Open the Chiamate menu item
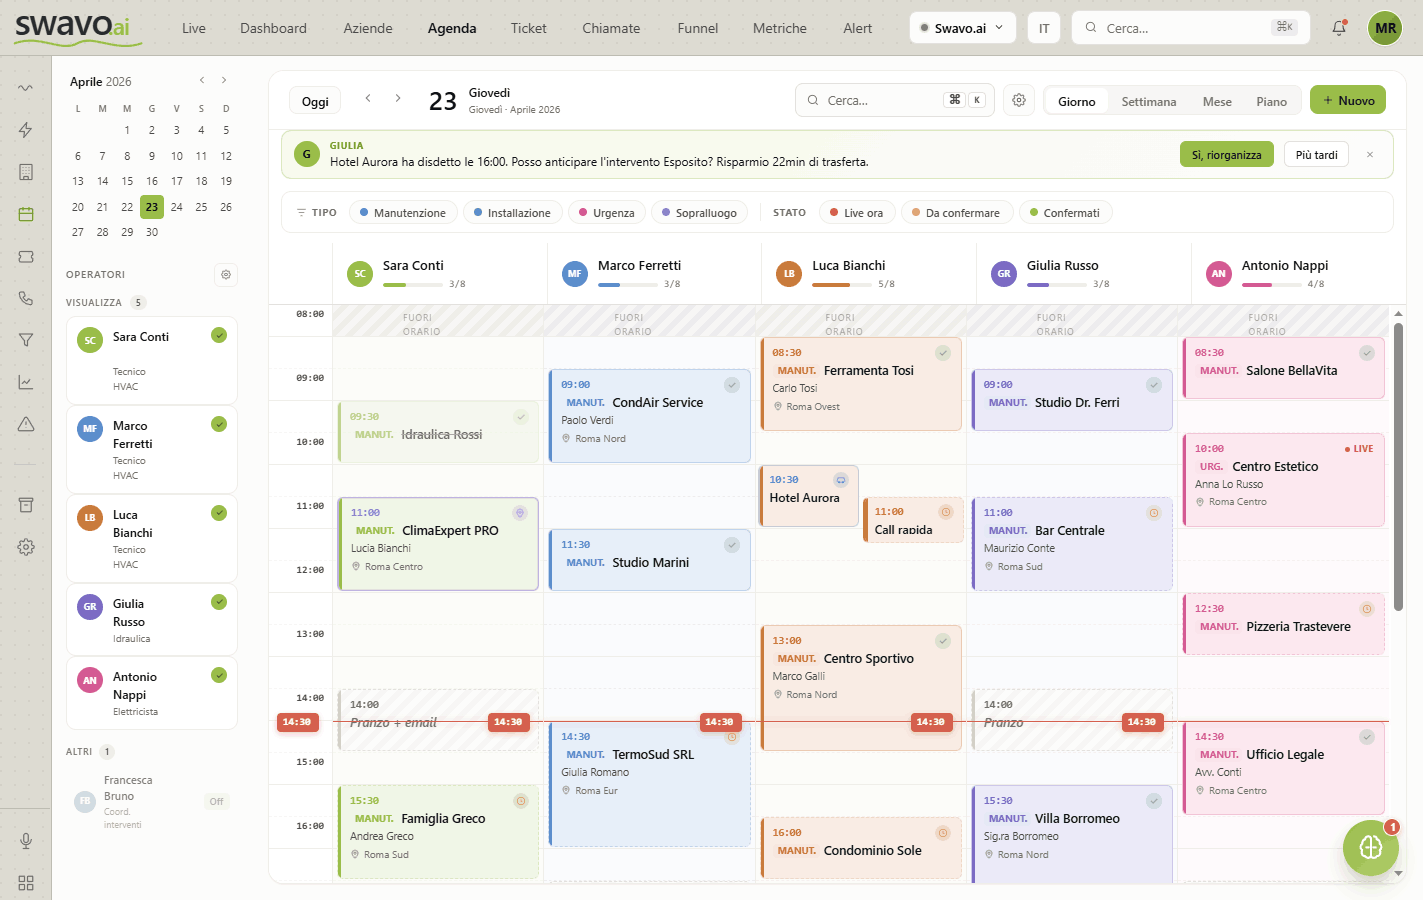Screen dimensions: 1423x900 [x=611, y=28]
